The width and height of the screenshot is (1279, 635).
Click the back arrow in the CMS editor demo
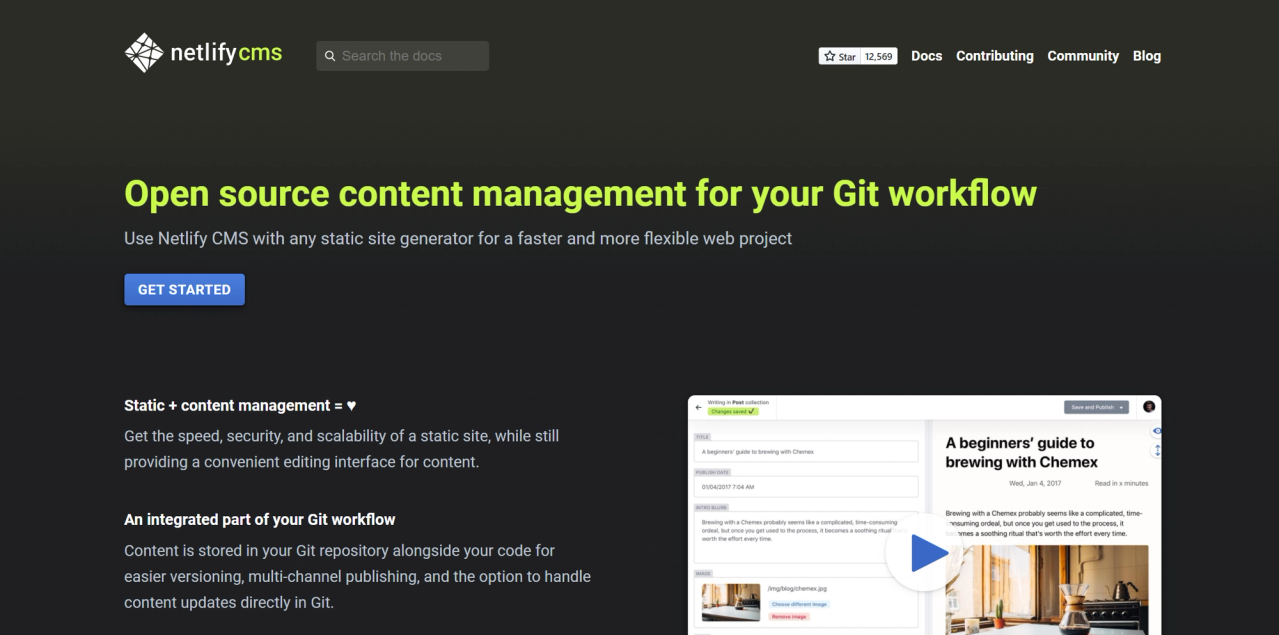coord(698,407)
